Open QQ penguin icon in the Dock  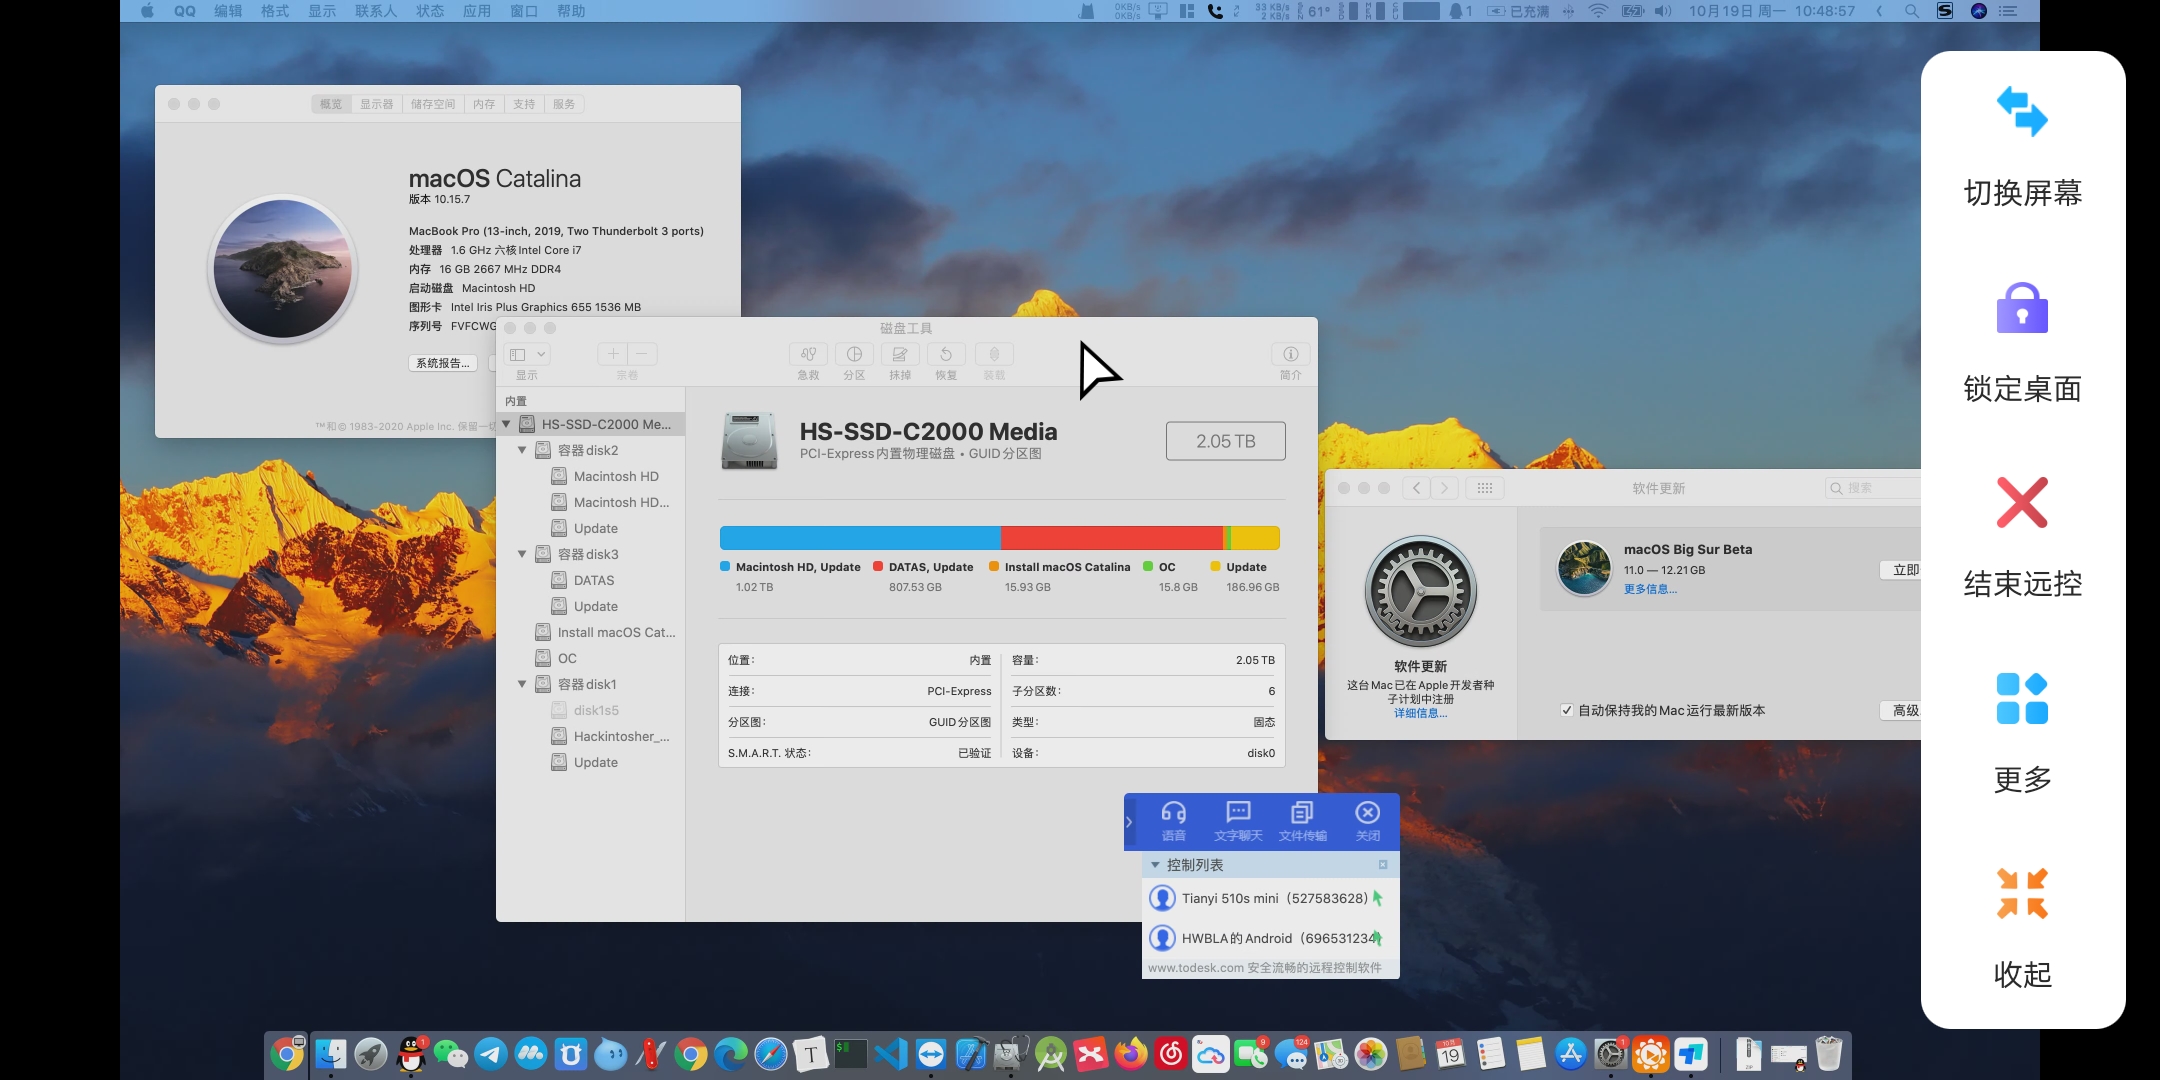click(x=411, y=1054)
